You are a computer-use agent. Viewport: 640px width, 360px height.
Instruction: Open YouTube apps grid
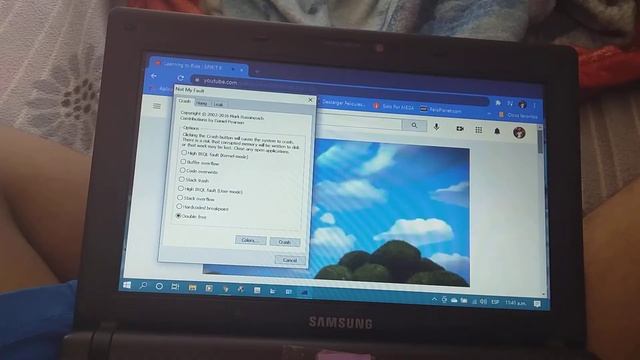click(x=479, y=130)
